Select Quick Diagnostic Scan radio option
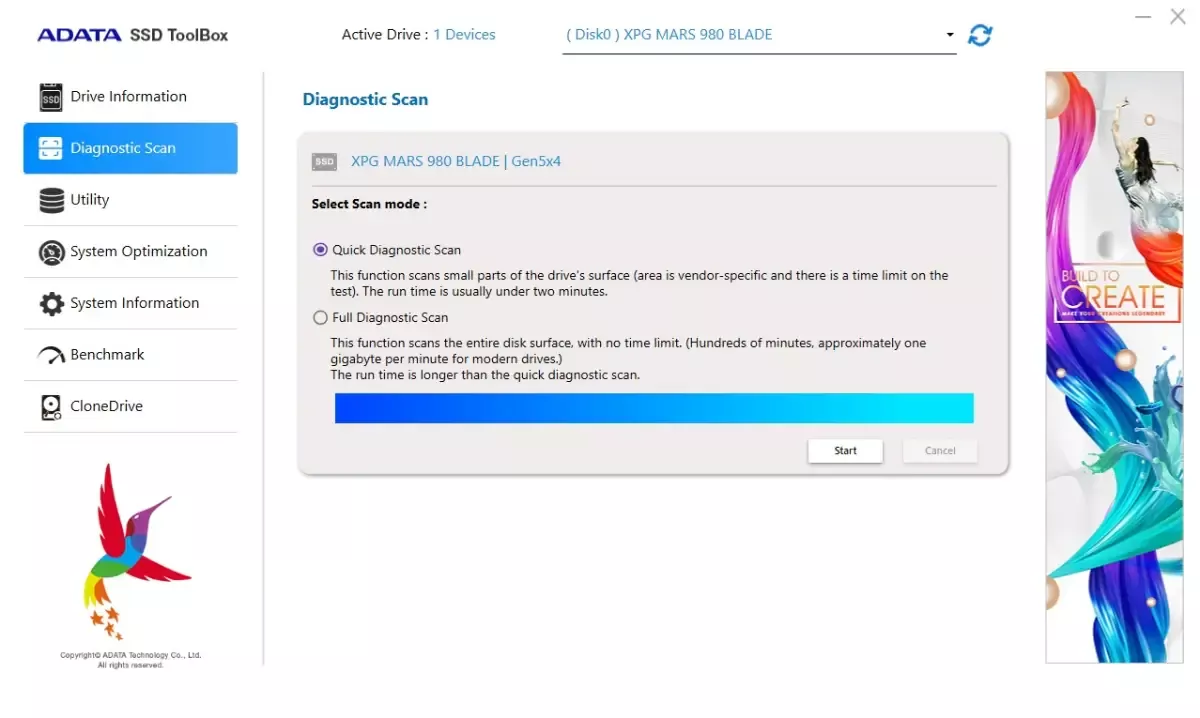This screenshot has height=718, width=1200. tap(320, 250)
